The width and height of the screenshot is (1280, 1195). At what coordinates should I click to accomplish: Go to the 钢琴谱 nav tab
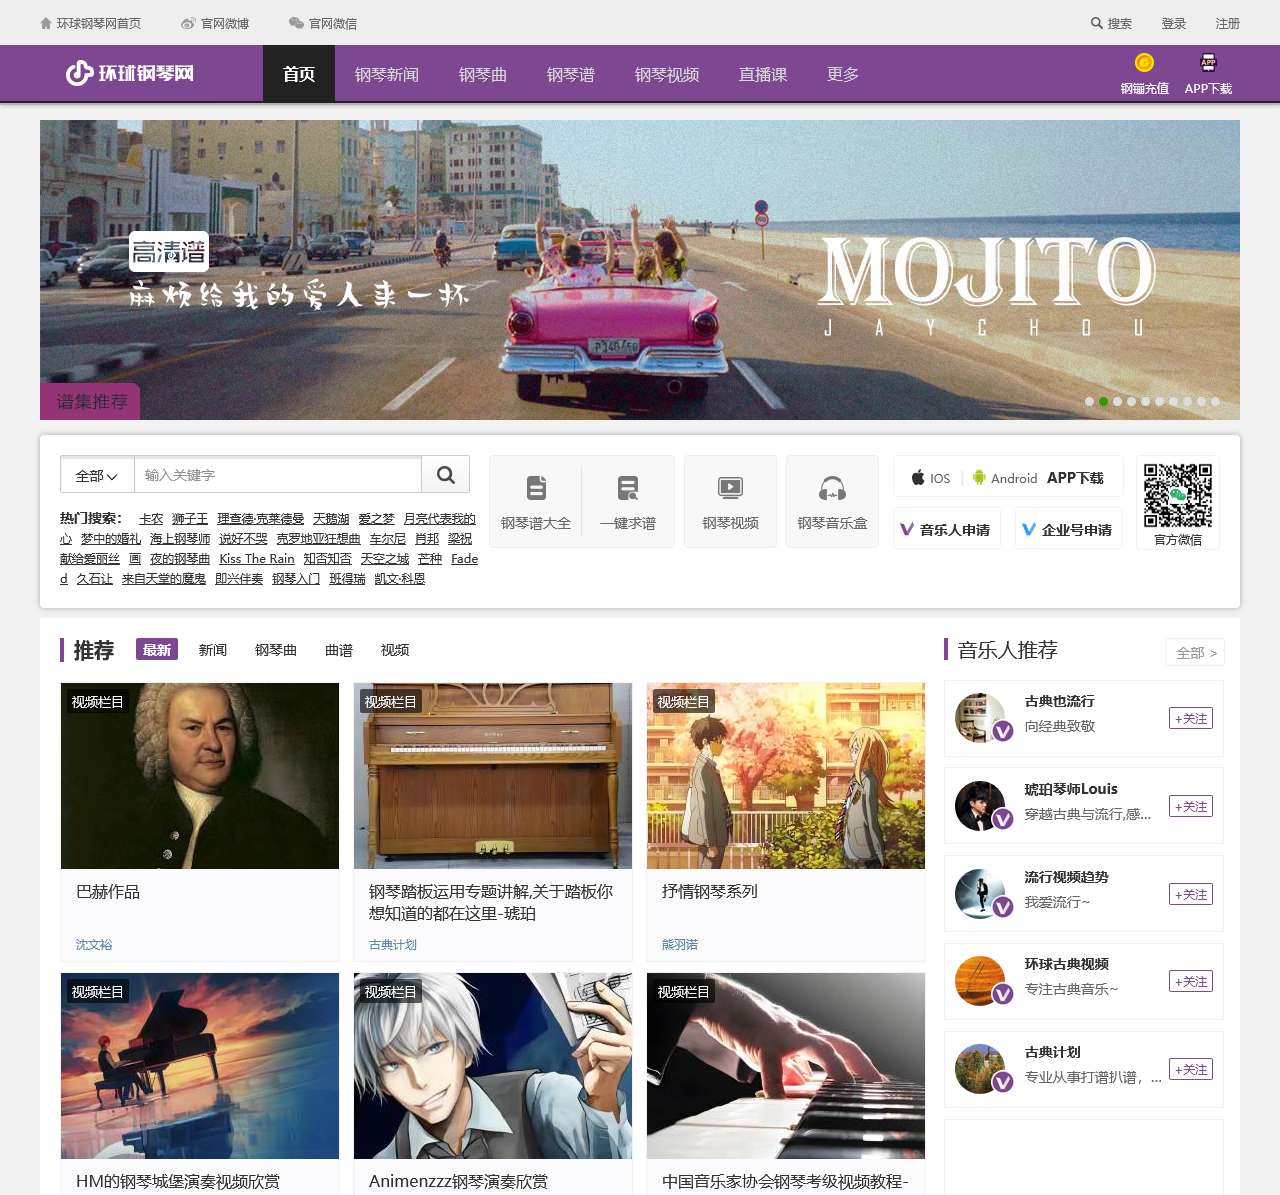coord(571,74)
